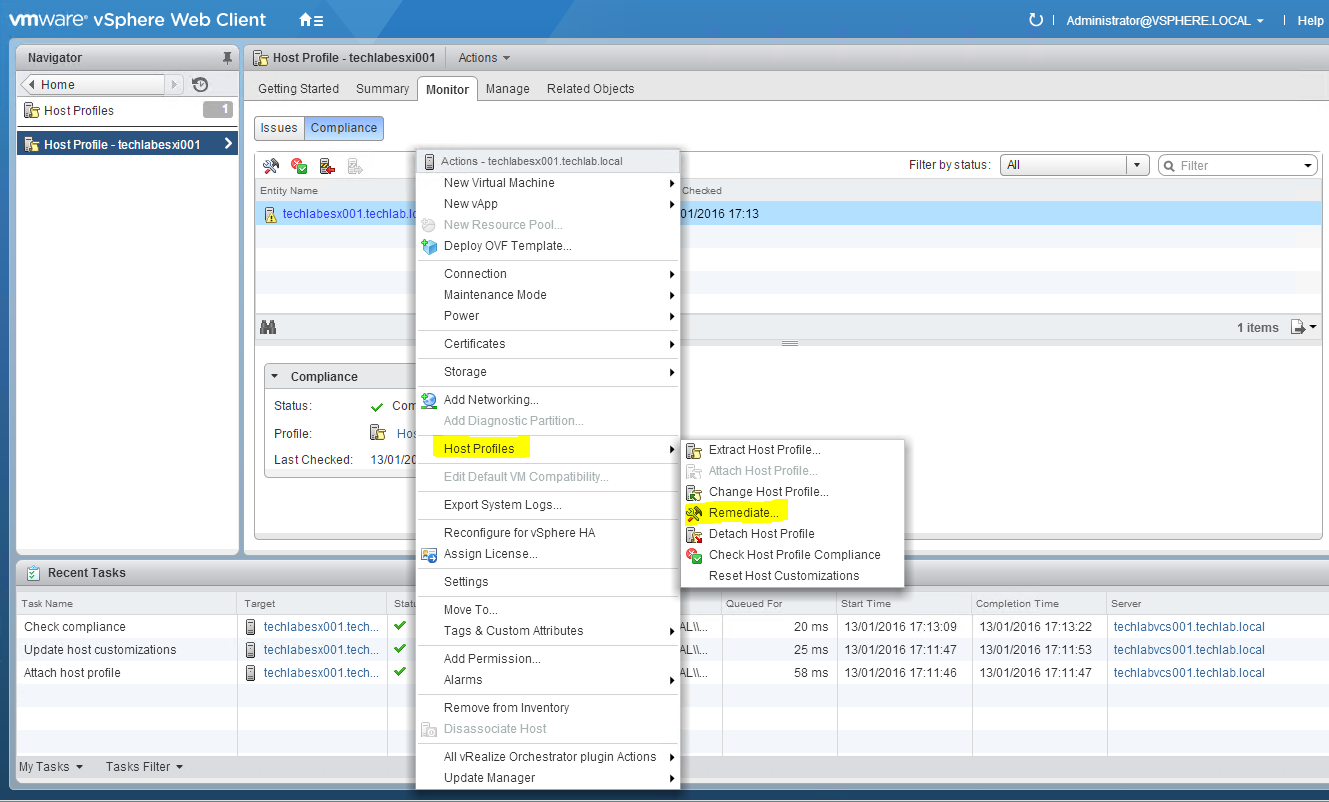Viewport: 1329px width, 802px height.
Task: Toggle the Issues sub-tab
Action: (x=279, y=128)
